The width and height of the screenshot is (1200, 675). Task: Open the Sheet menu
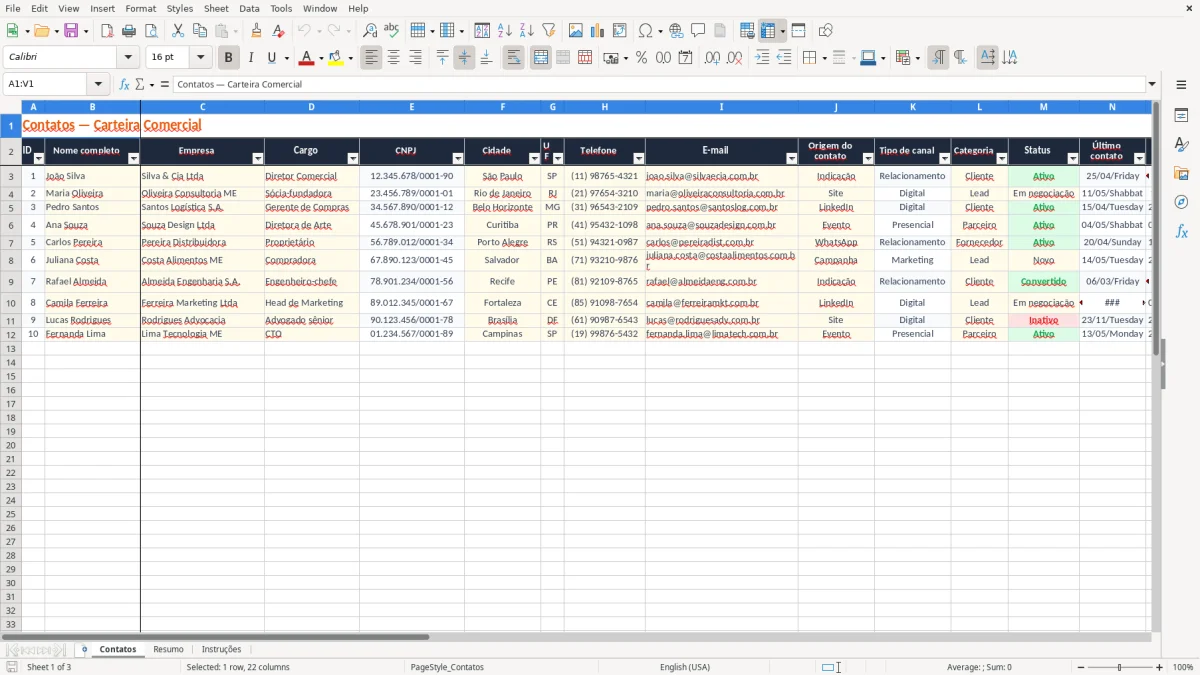coord(216,8)
